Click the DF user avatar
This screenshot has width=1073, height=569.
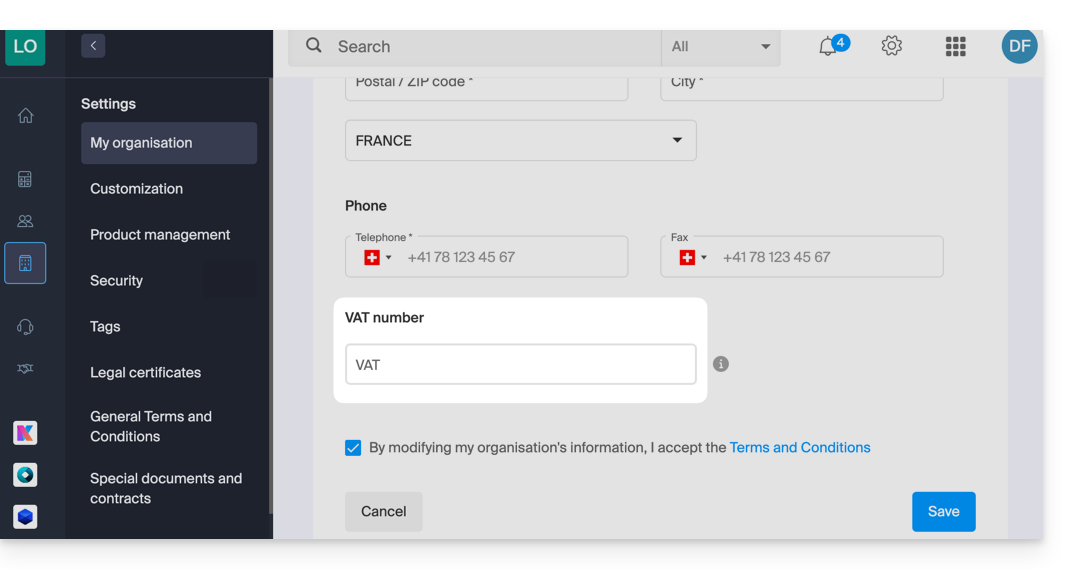1019,47
